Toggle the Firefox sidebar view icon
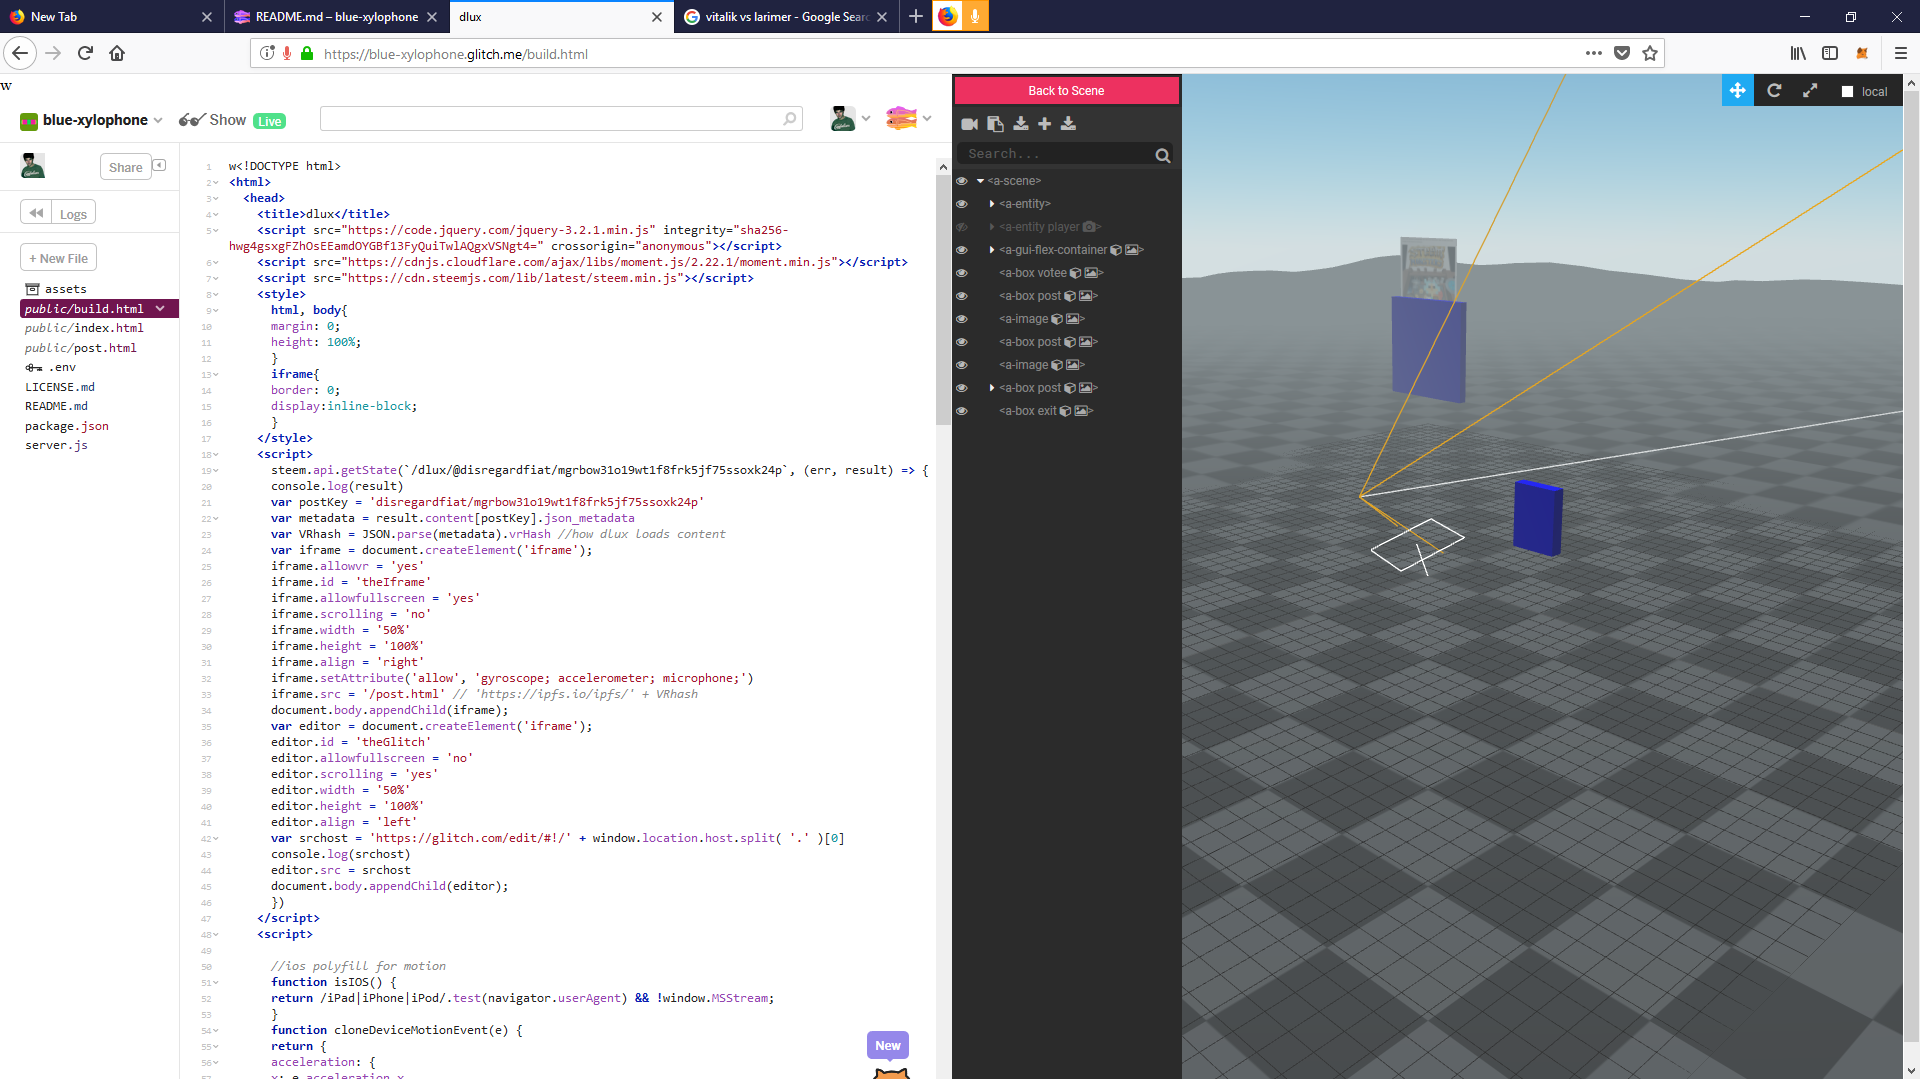The height and width of the screenshot is (1080, 1920). point(1830,53)
